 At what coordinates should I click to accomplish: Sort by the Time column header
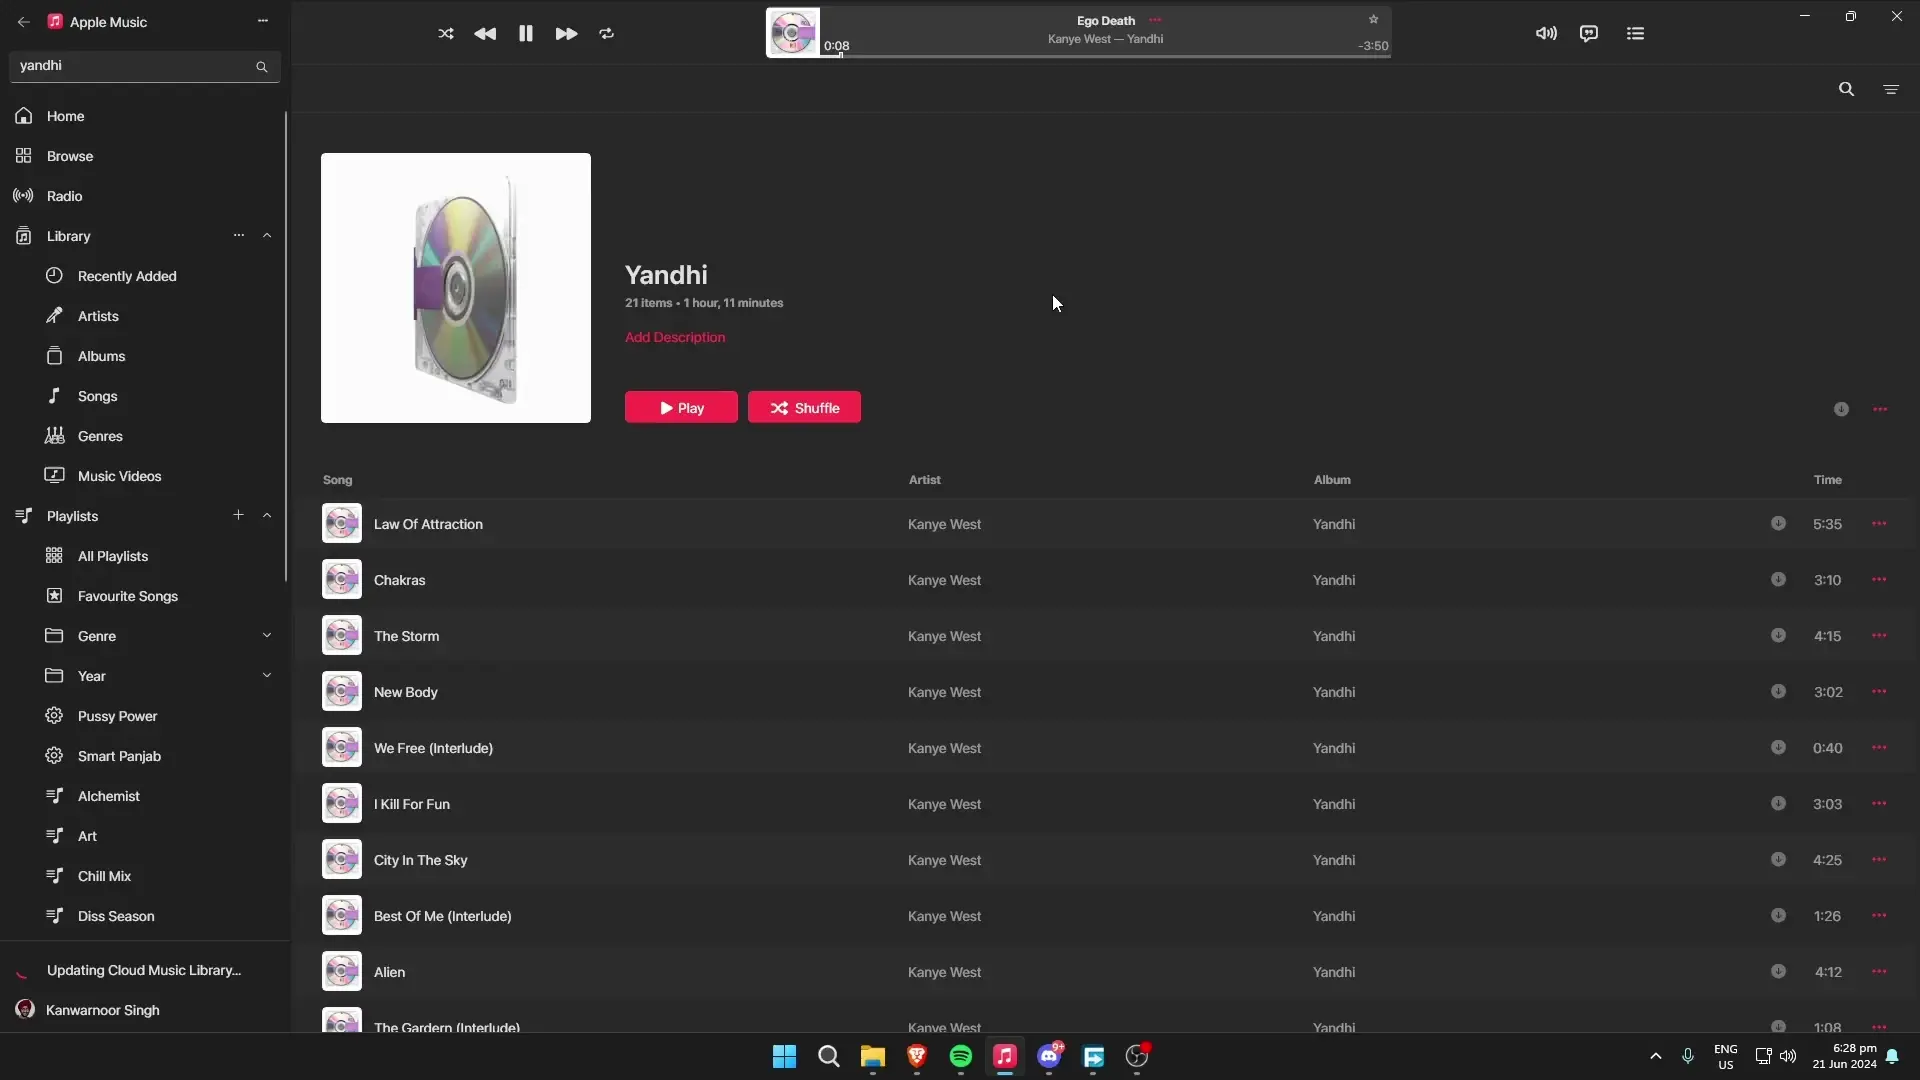[1827, 480]
